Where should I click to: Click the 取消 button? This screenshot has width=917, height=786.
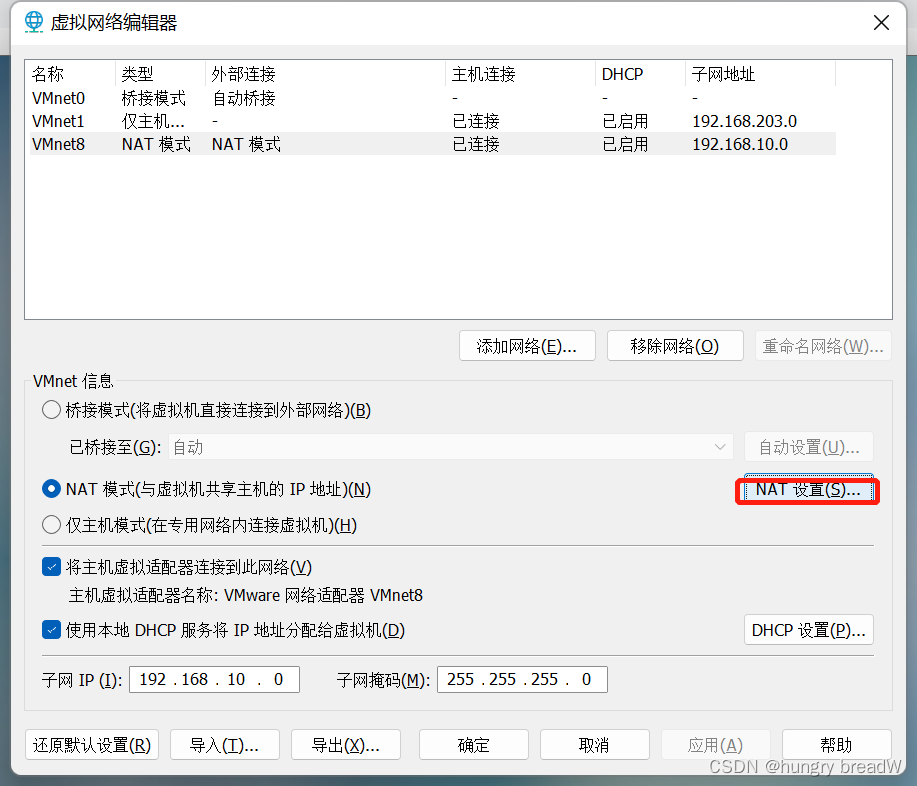(x=595, y=744)
